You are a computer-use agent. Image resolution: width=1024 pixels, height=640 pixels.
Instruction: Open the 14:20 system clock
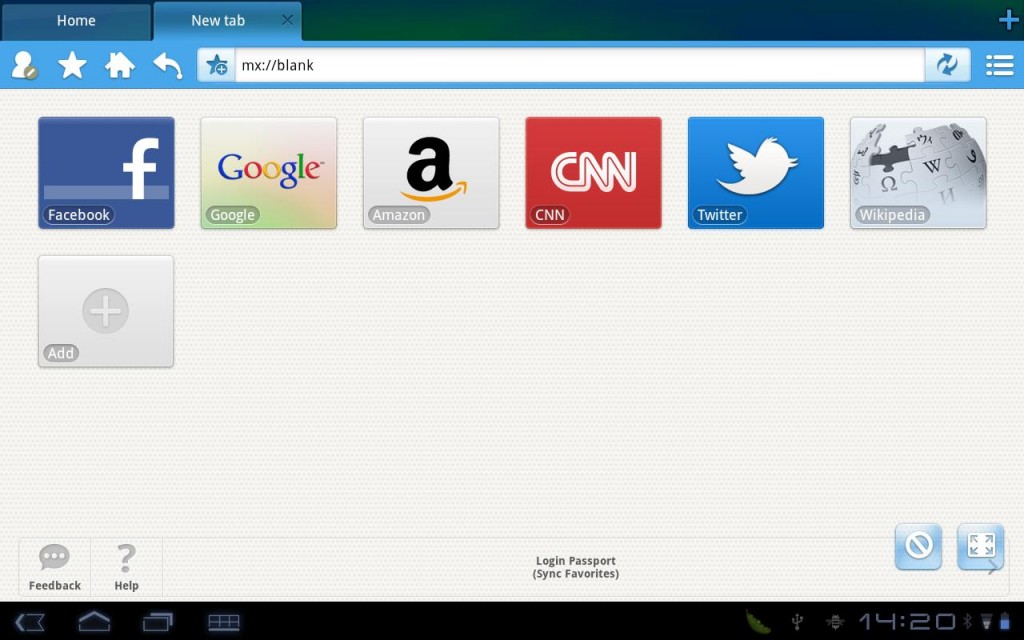(906, 621)
